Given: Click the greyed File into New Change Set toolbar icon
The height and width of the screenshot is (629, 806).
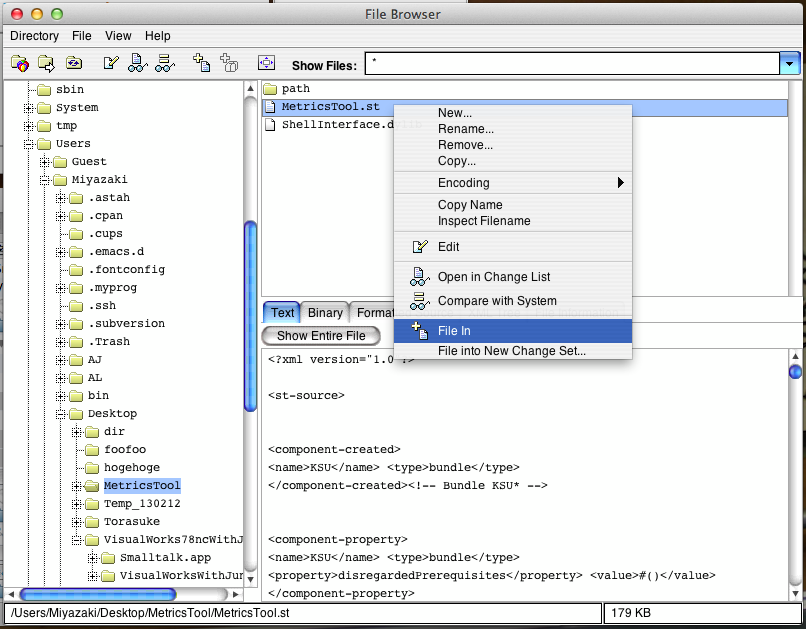Looking at the screenshot, I should click(229, 63).
